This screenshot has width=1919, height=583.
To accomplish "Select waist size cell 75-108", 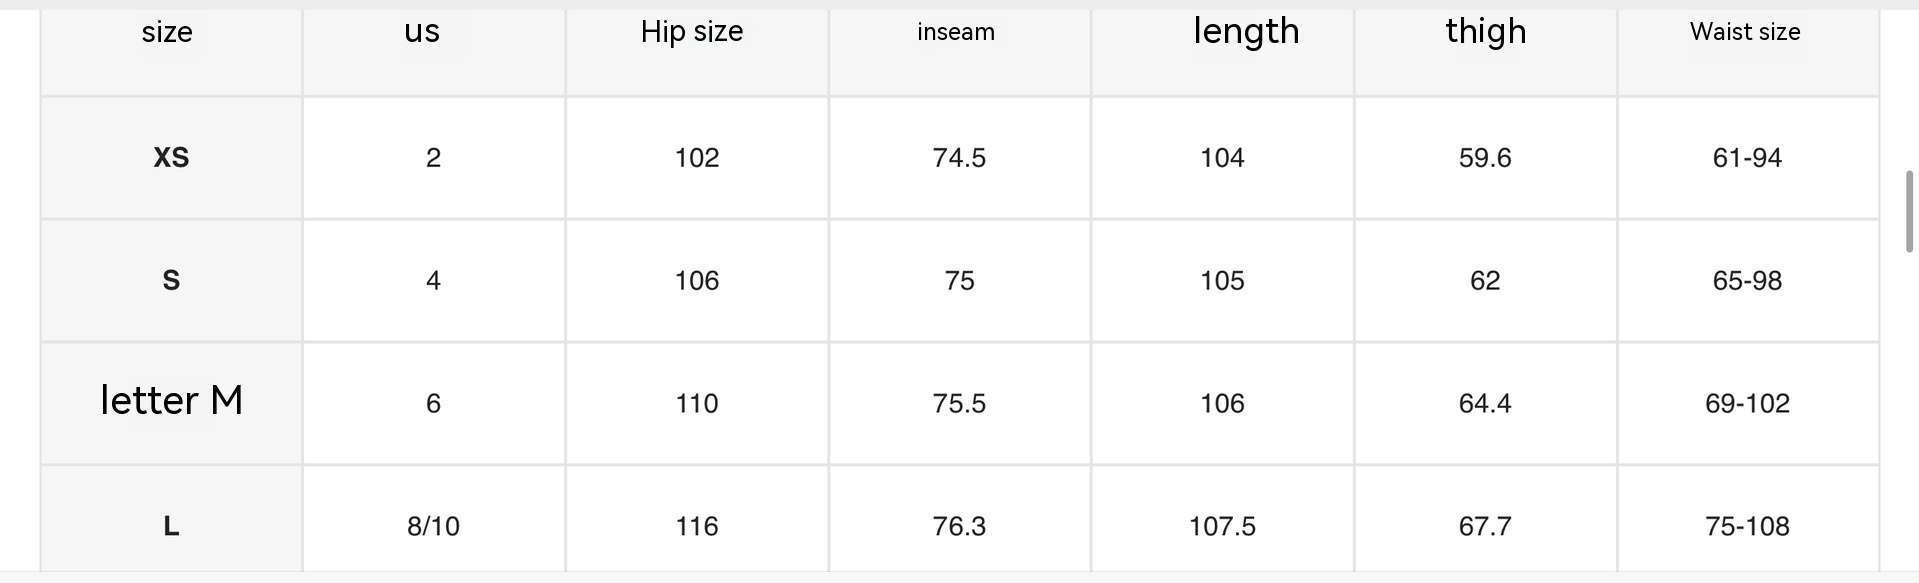I will 1747,527.
